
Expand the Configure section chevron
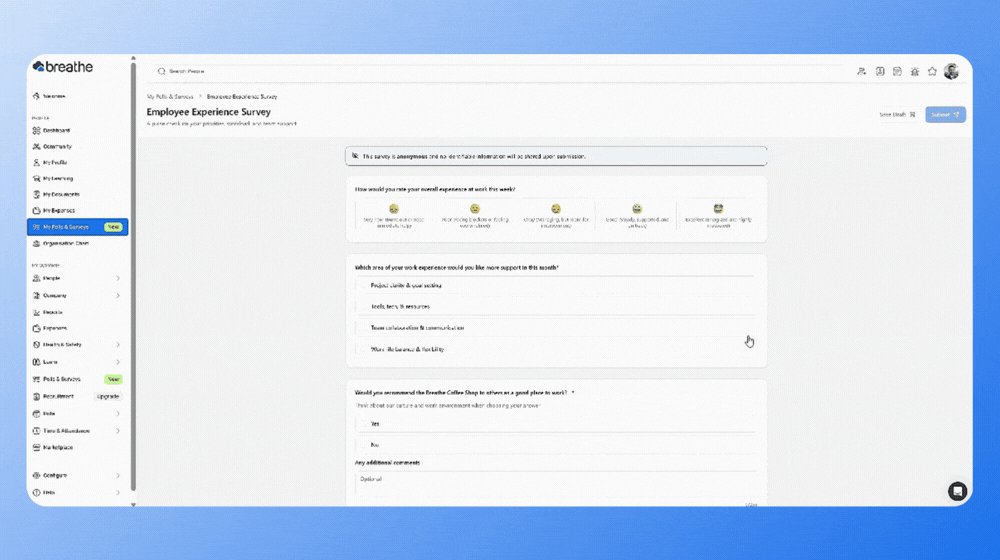(118, 476)
